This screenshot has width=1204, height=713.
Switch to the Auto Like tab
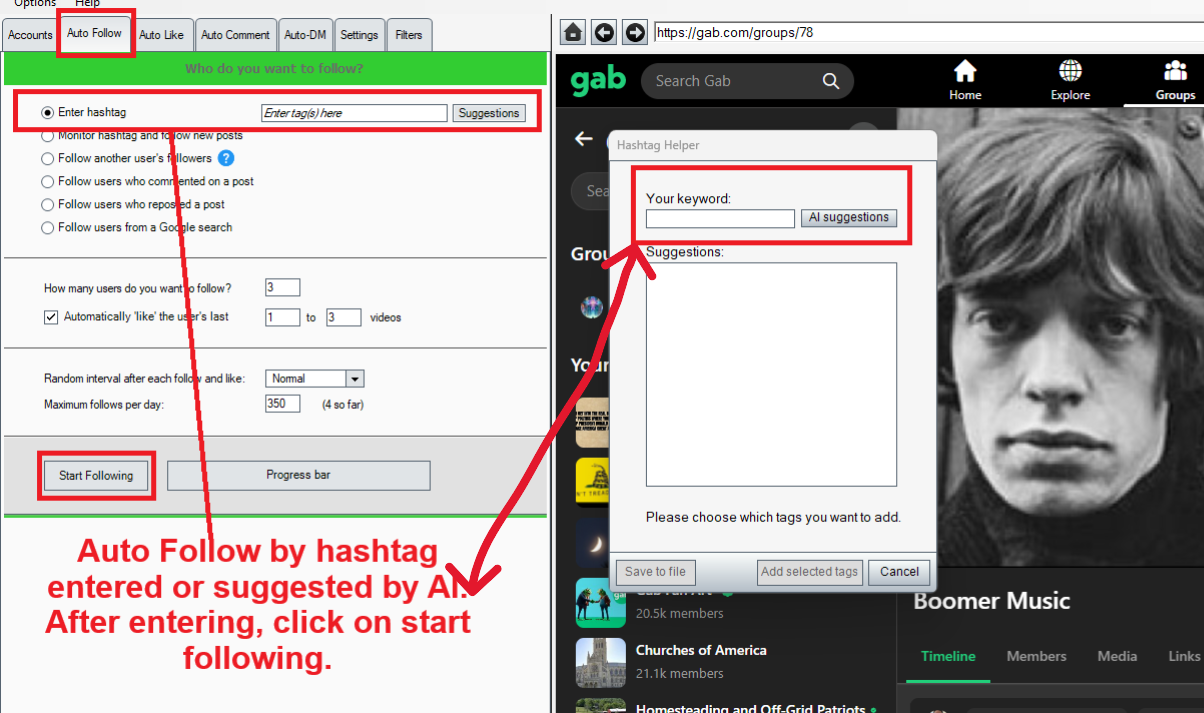[x=161, y=35]
